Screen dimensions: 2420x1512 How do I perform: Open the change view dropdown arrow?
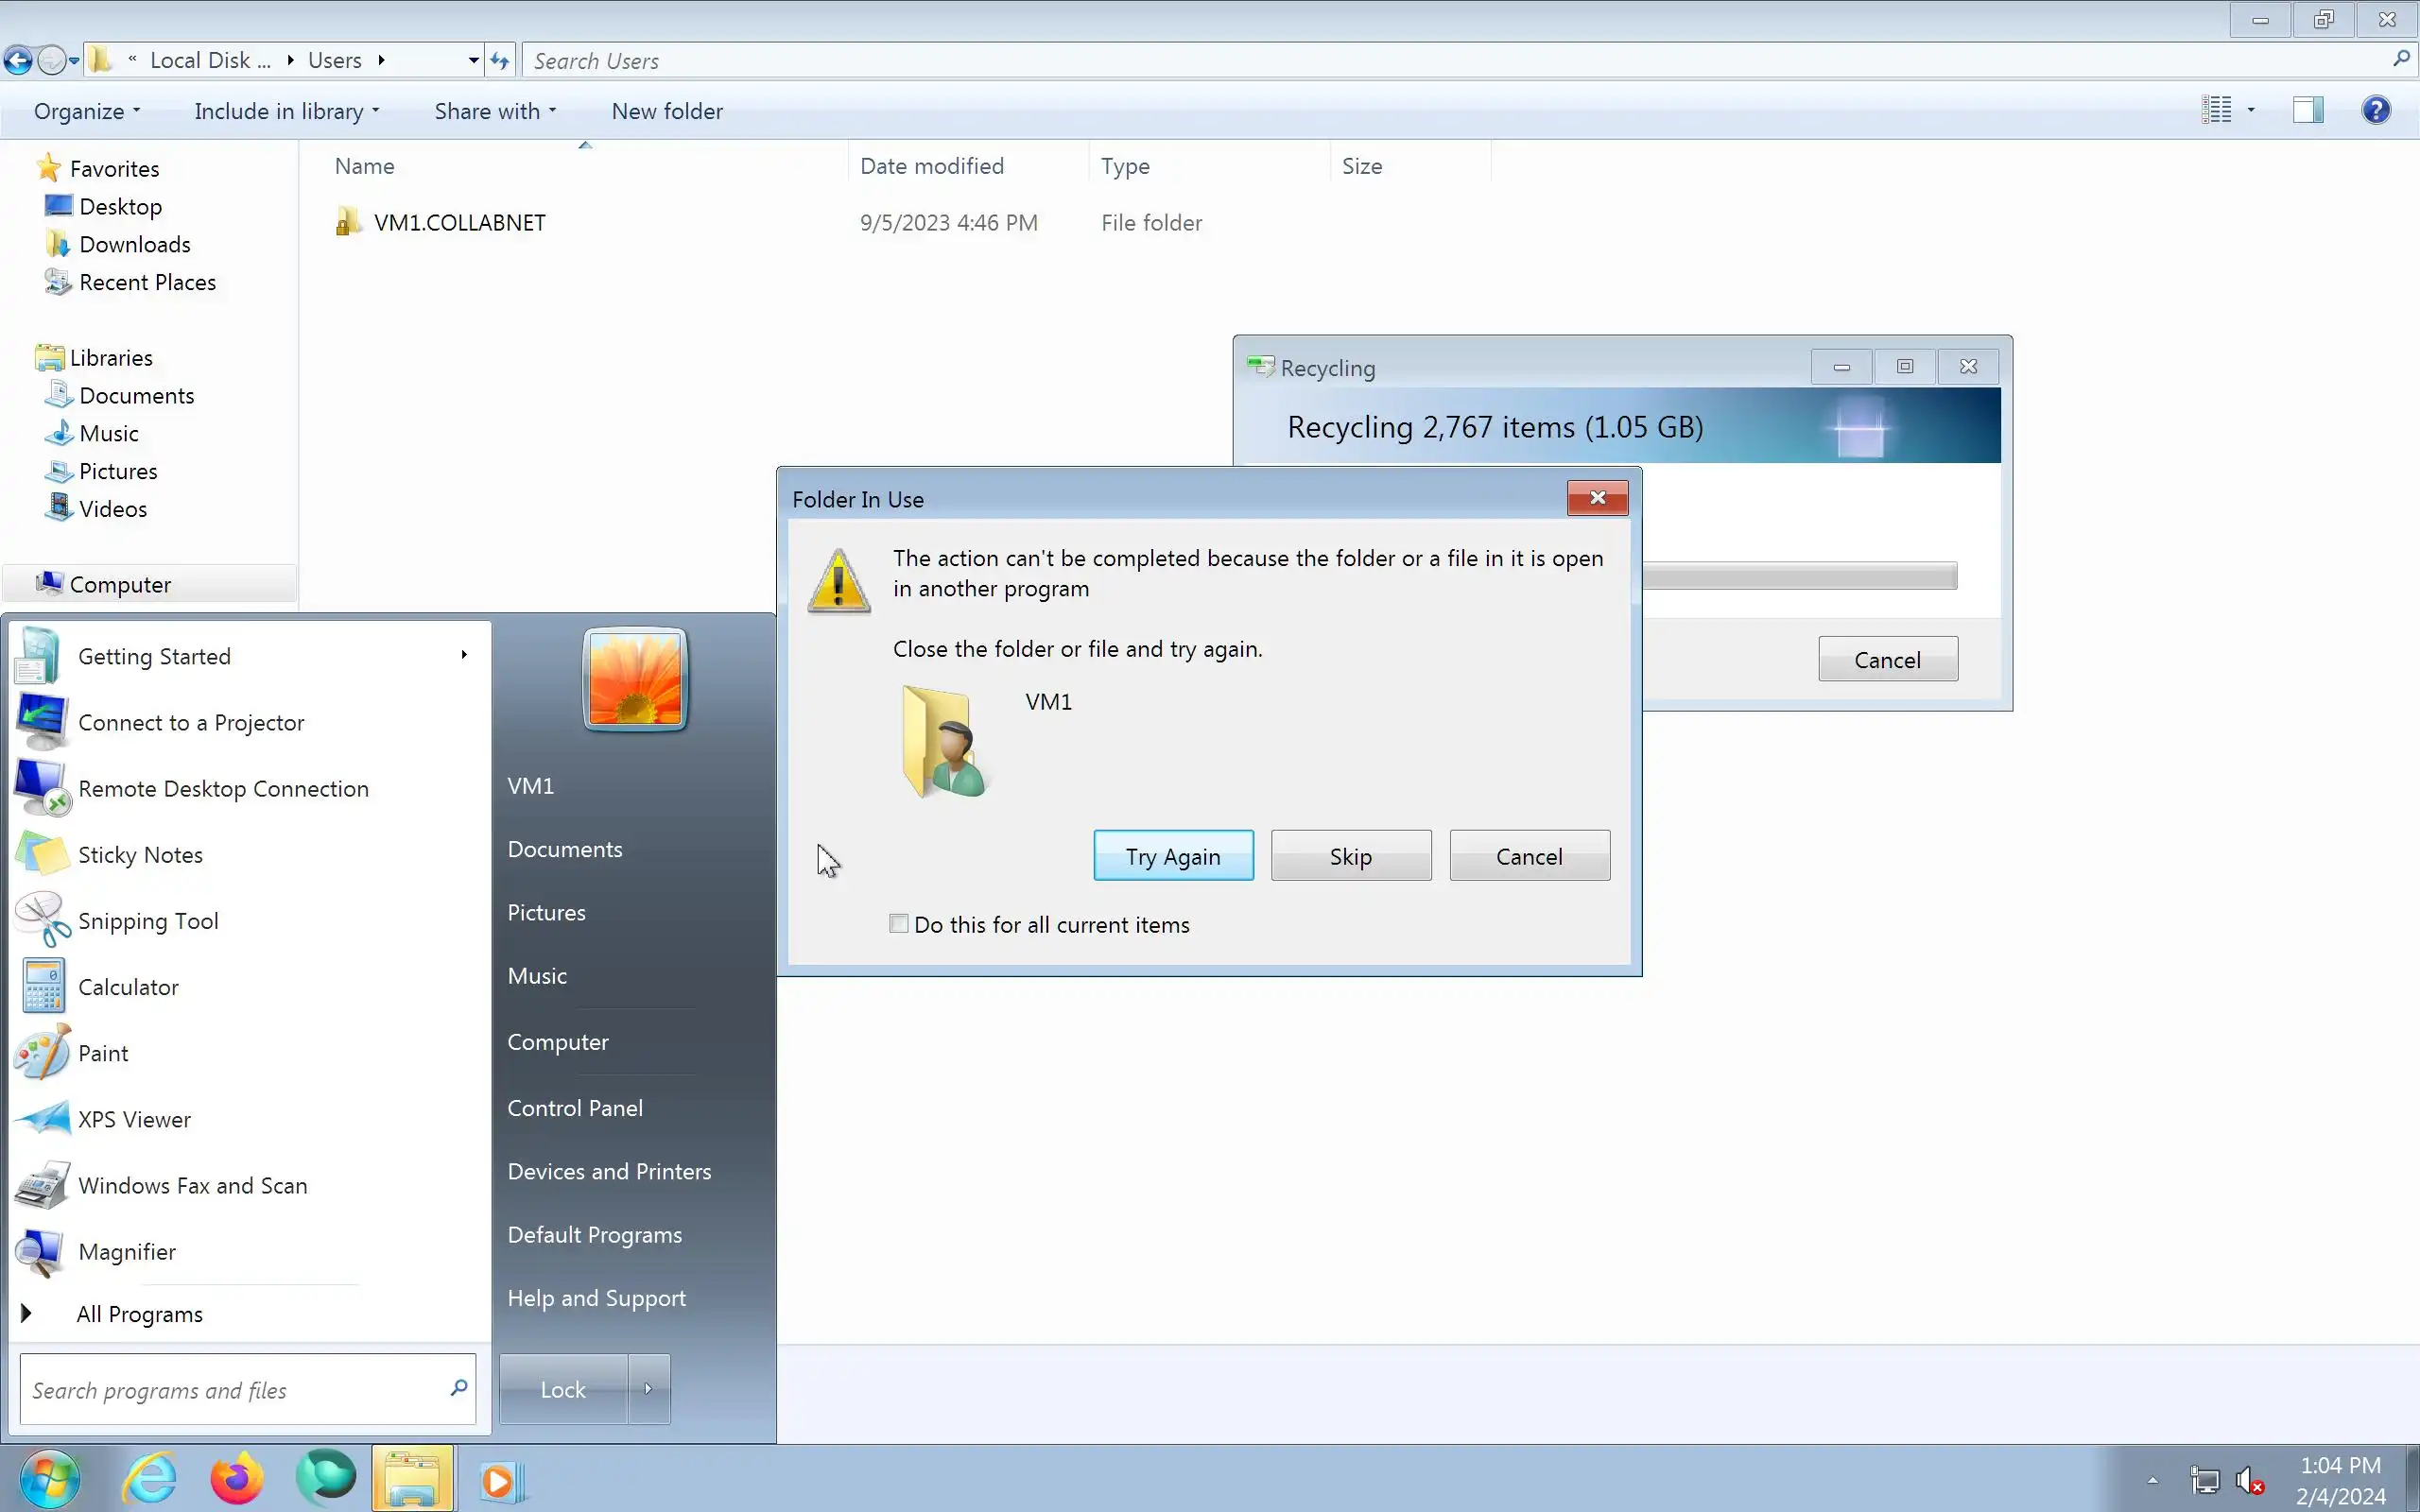pyautogui.click(x=2251, y=110)
